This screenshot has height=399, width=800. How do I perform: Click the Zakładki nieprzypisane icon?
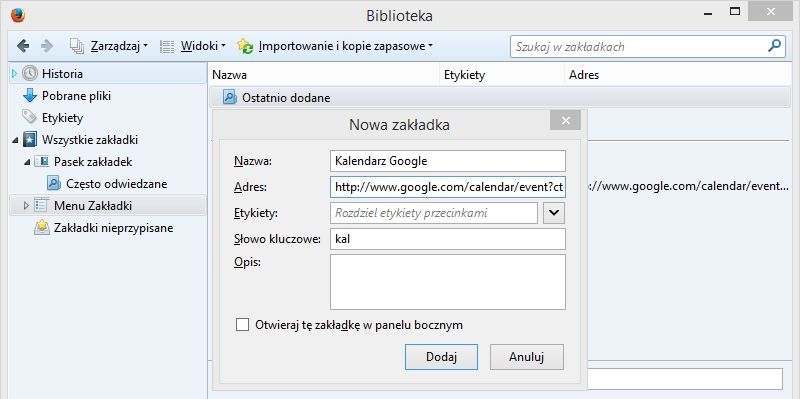[42, 228]
